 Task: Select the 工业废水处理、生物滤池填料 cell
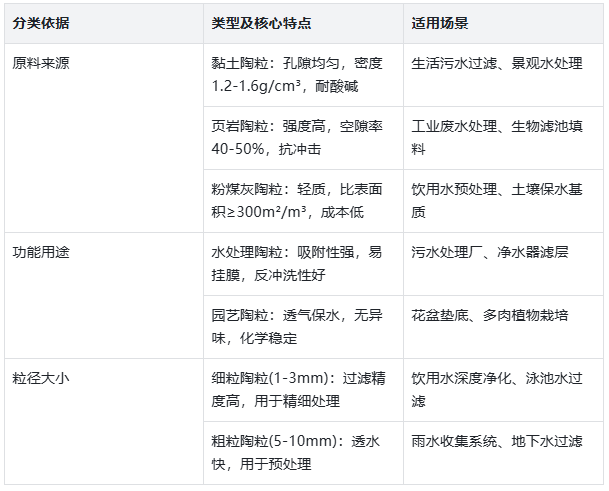pos(497,138)
